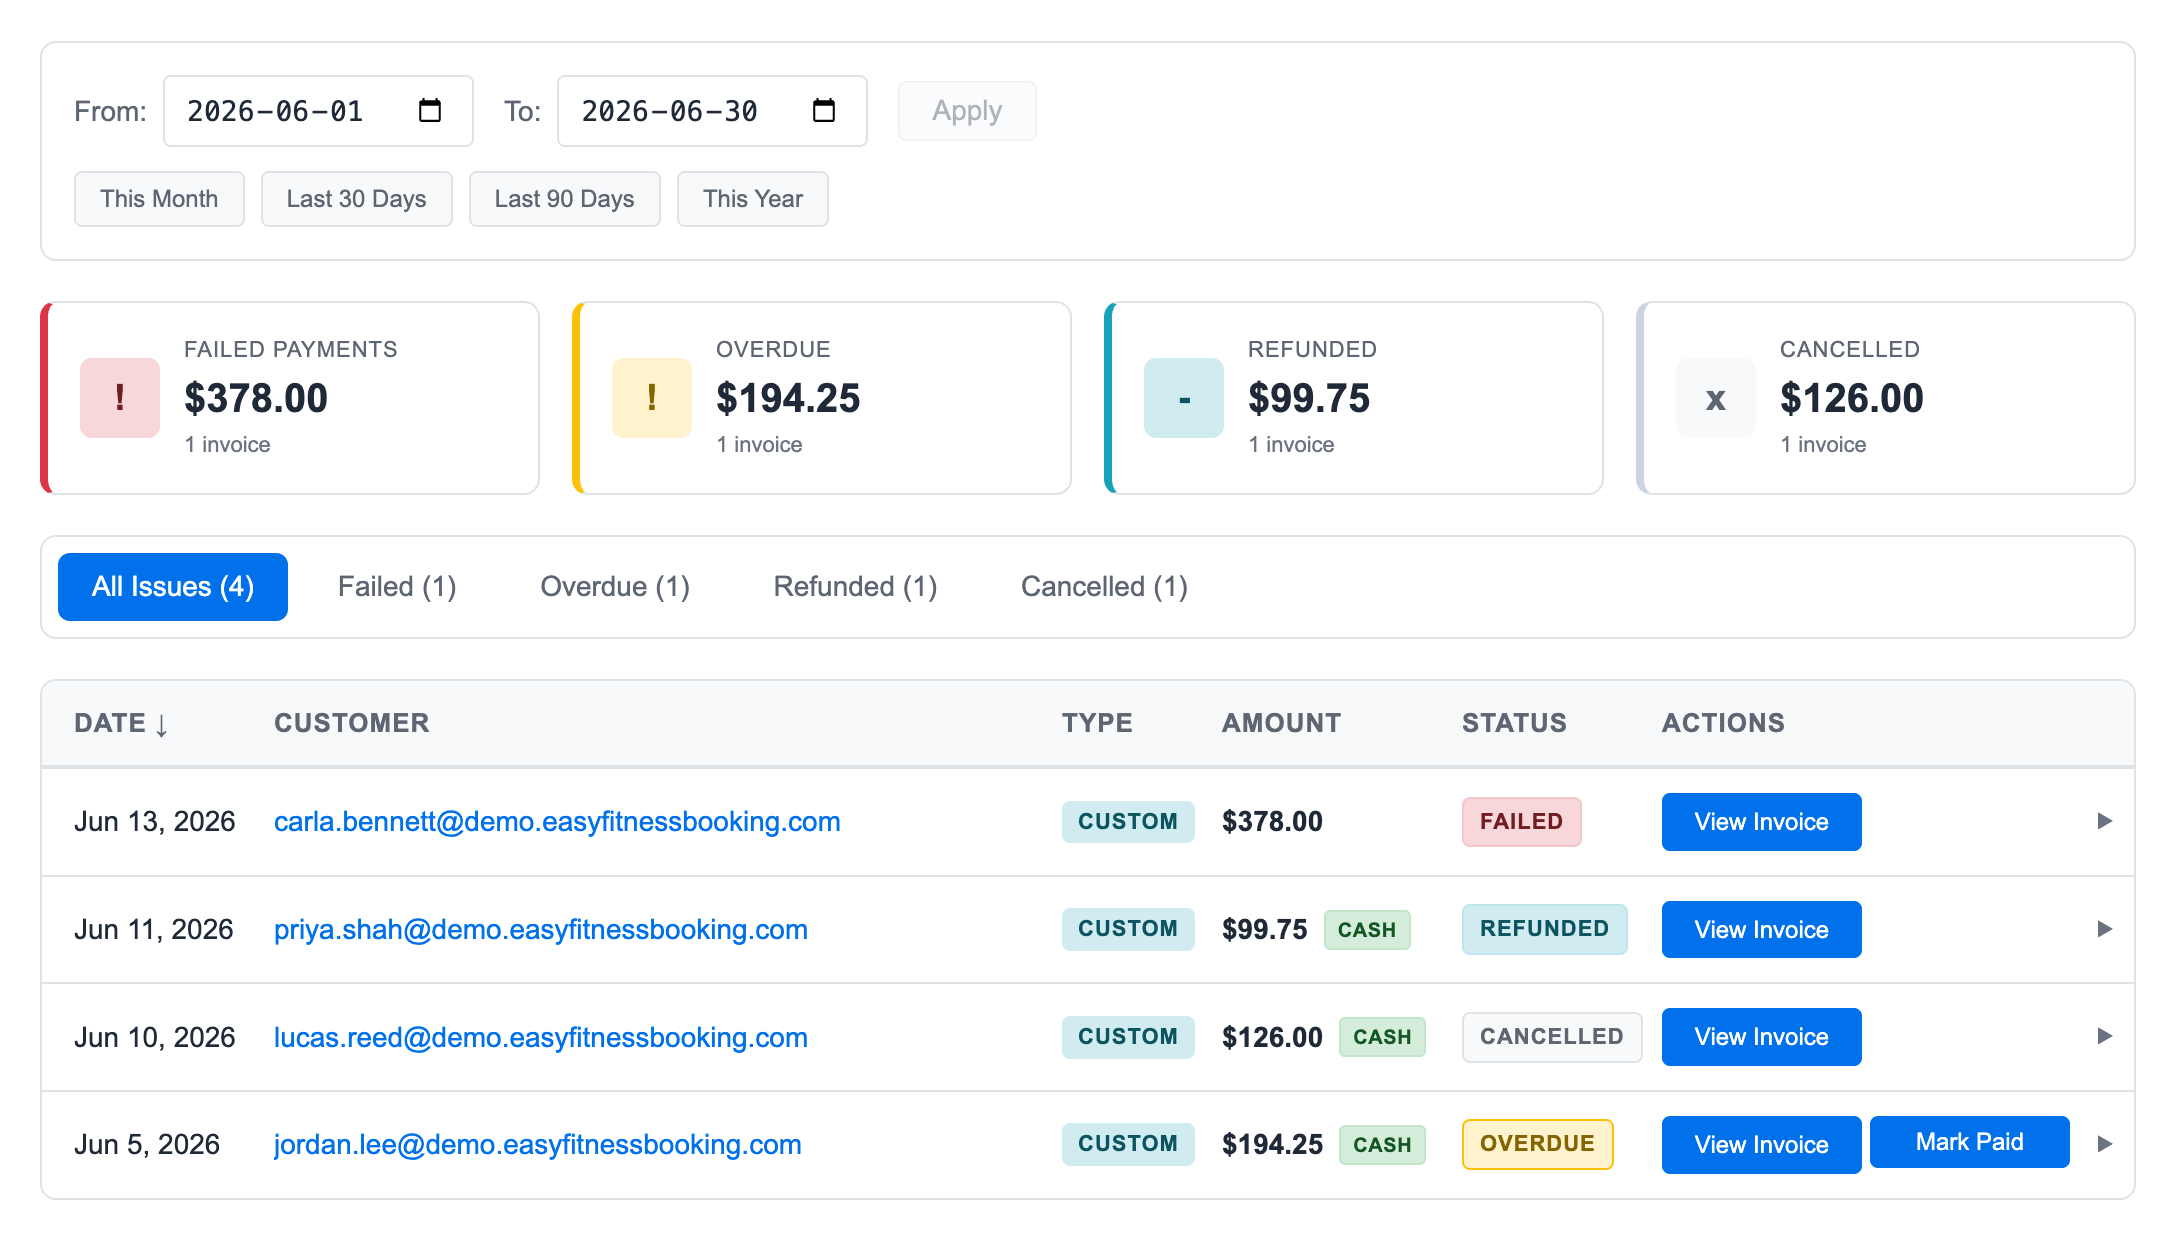Switch to the Failed (1) tab
Viewport: 2176px width, 1240px height.
[397, 587]
